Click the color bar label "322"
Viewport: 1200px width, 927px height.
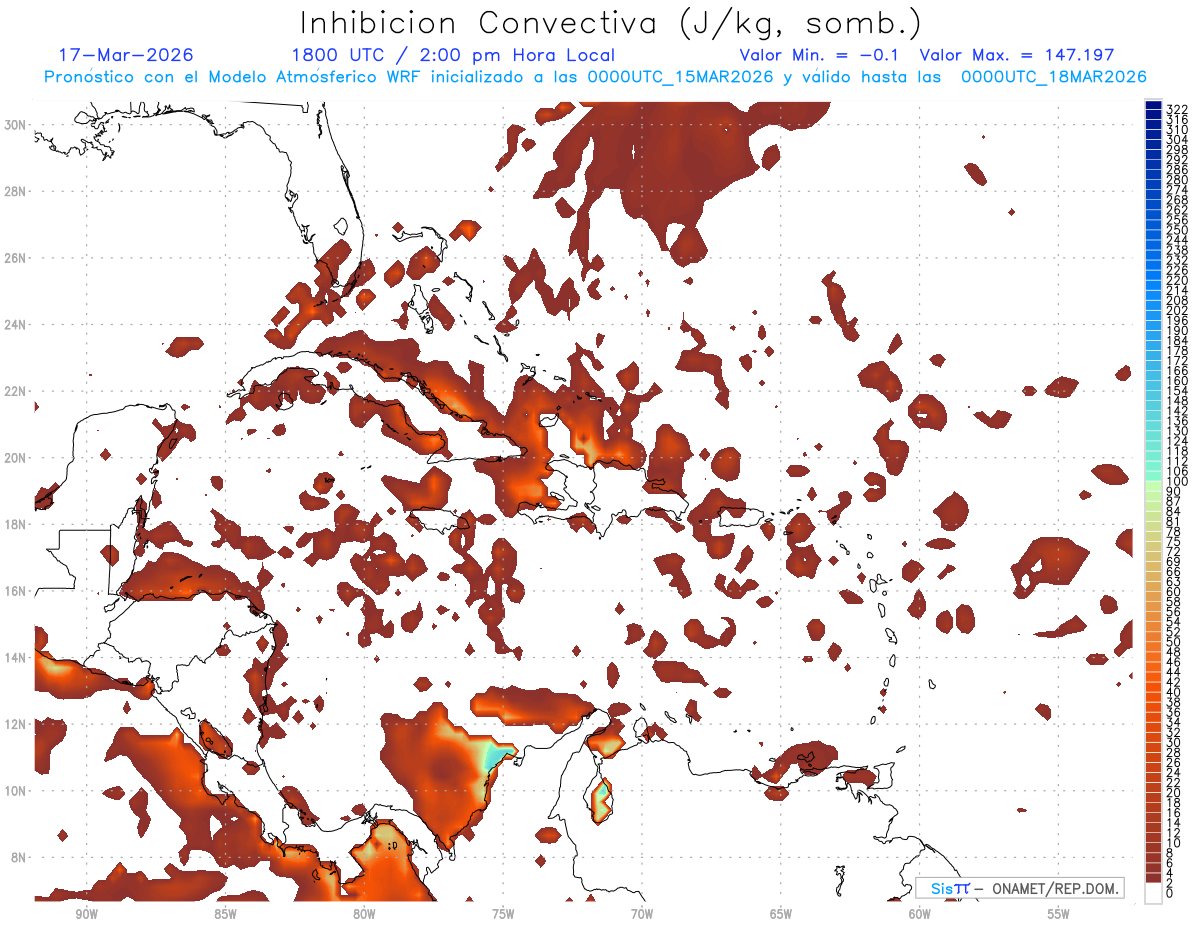1176,109
